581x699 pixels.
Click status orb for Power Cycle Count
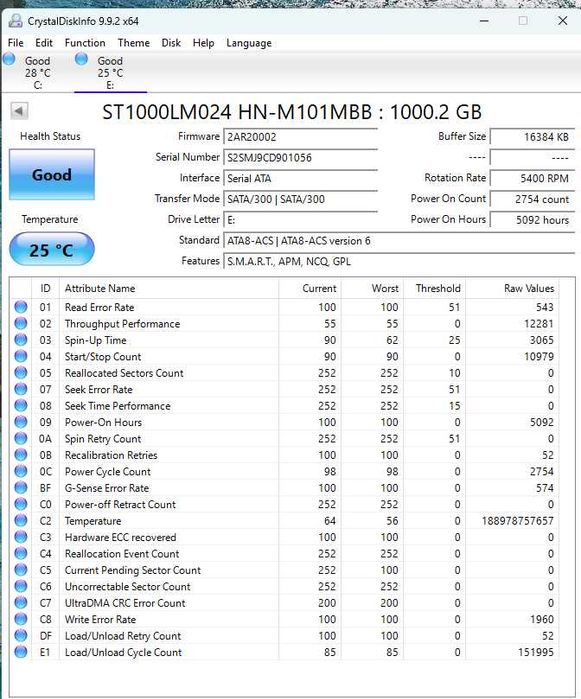pyautogui.click(x=21, y=471)
